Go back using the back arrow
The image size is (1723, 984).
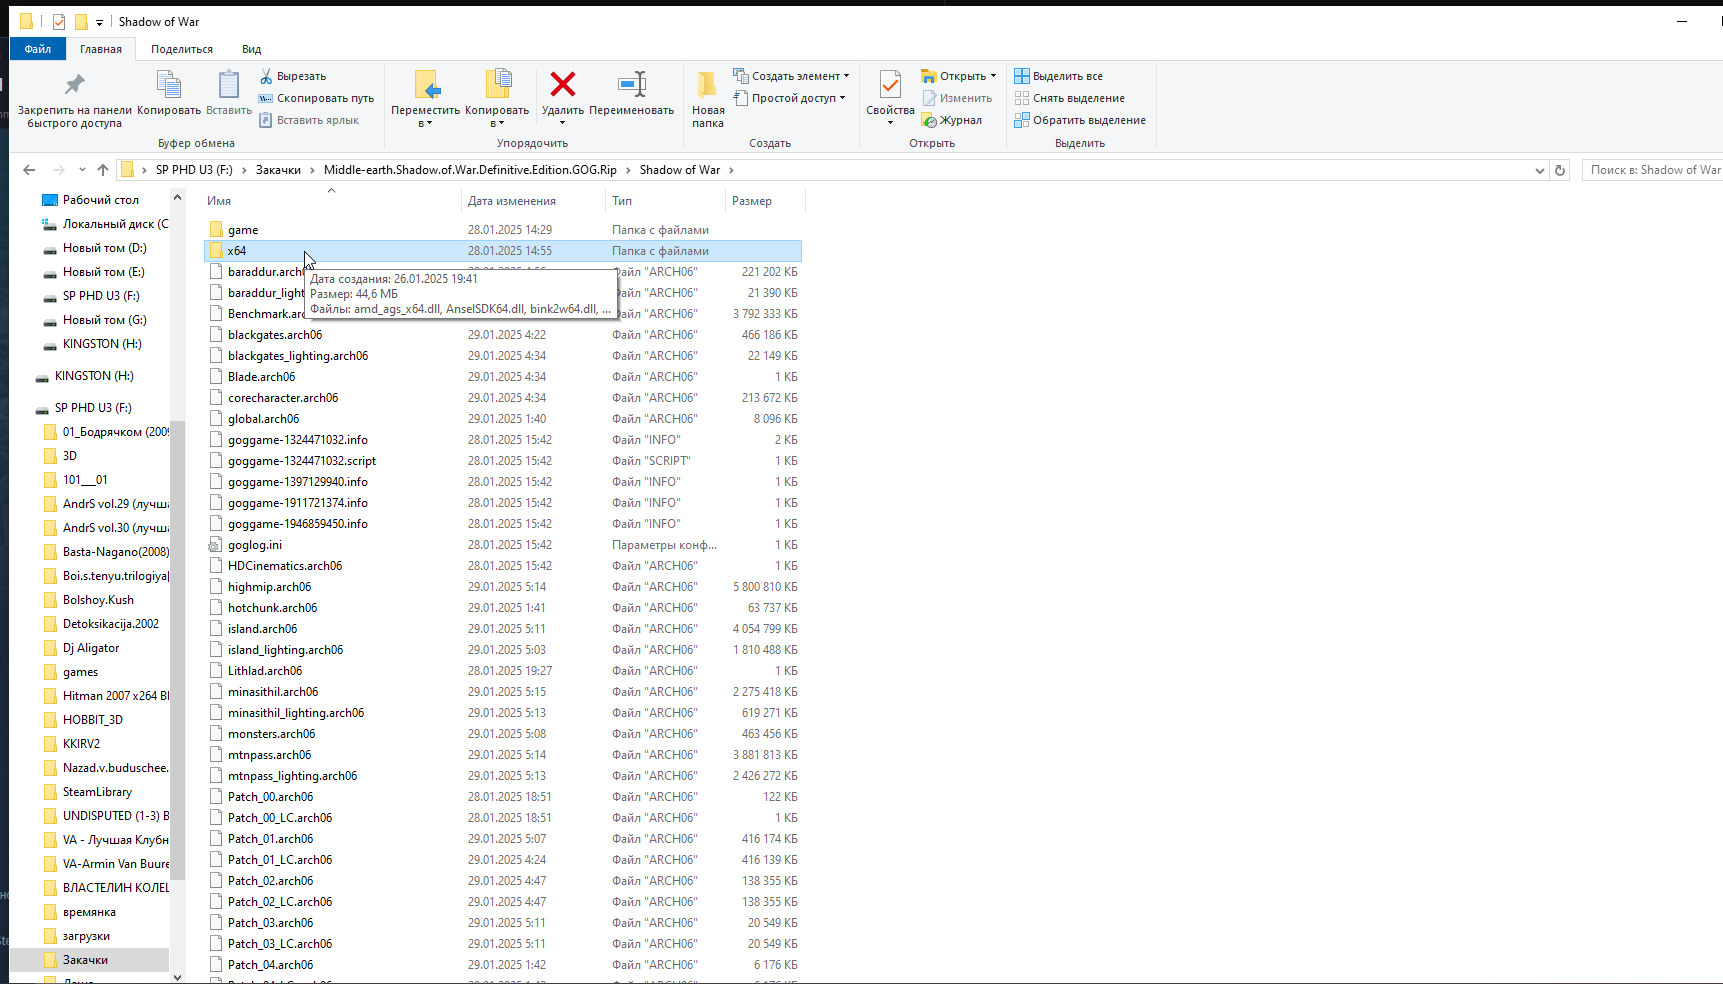[29, 170]
